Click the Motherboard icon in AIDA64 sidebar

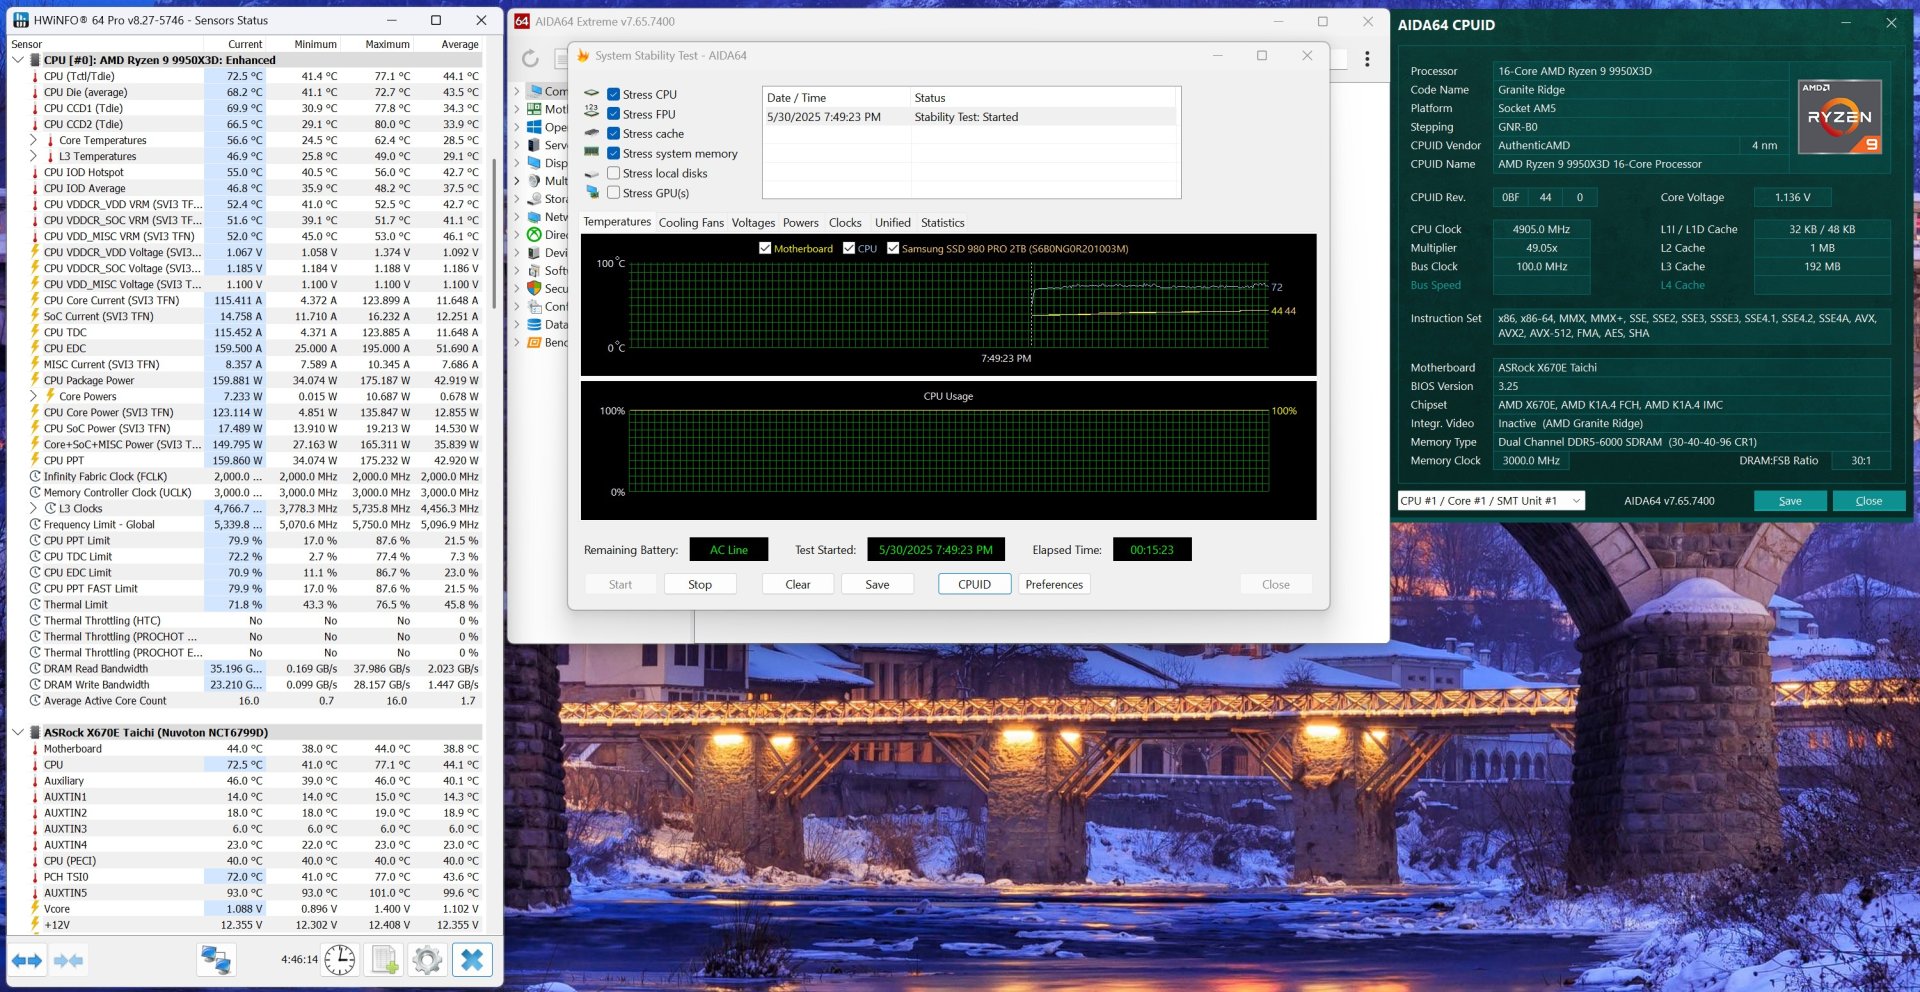coord(535,109)
